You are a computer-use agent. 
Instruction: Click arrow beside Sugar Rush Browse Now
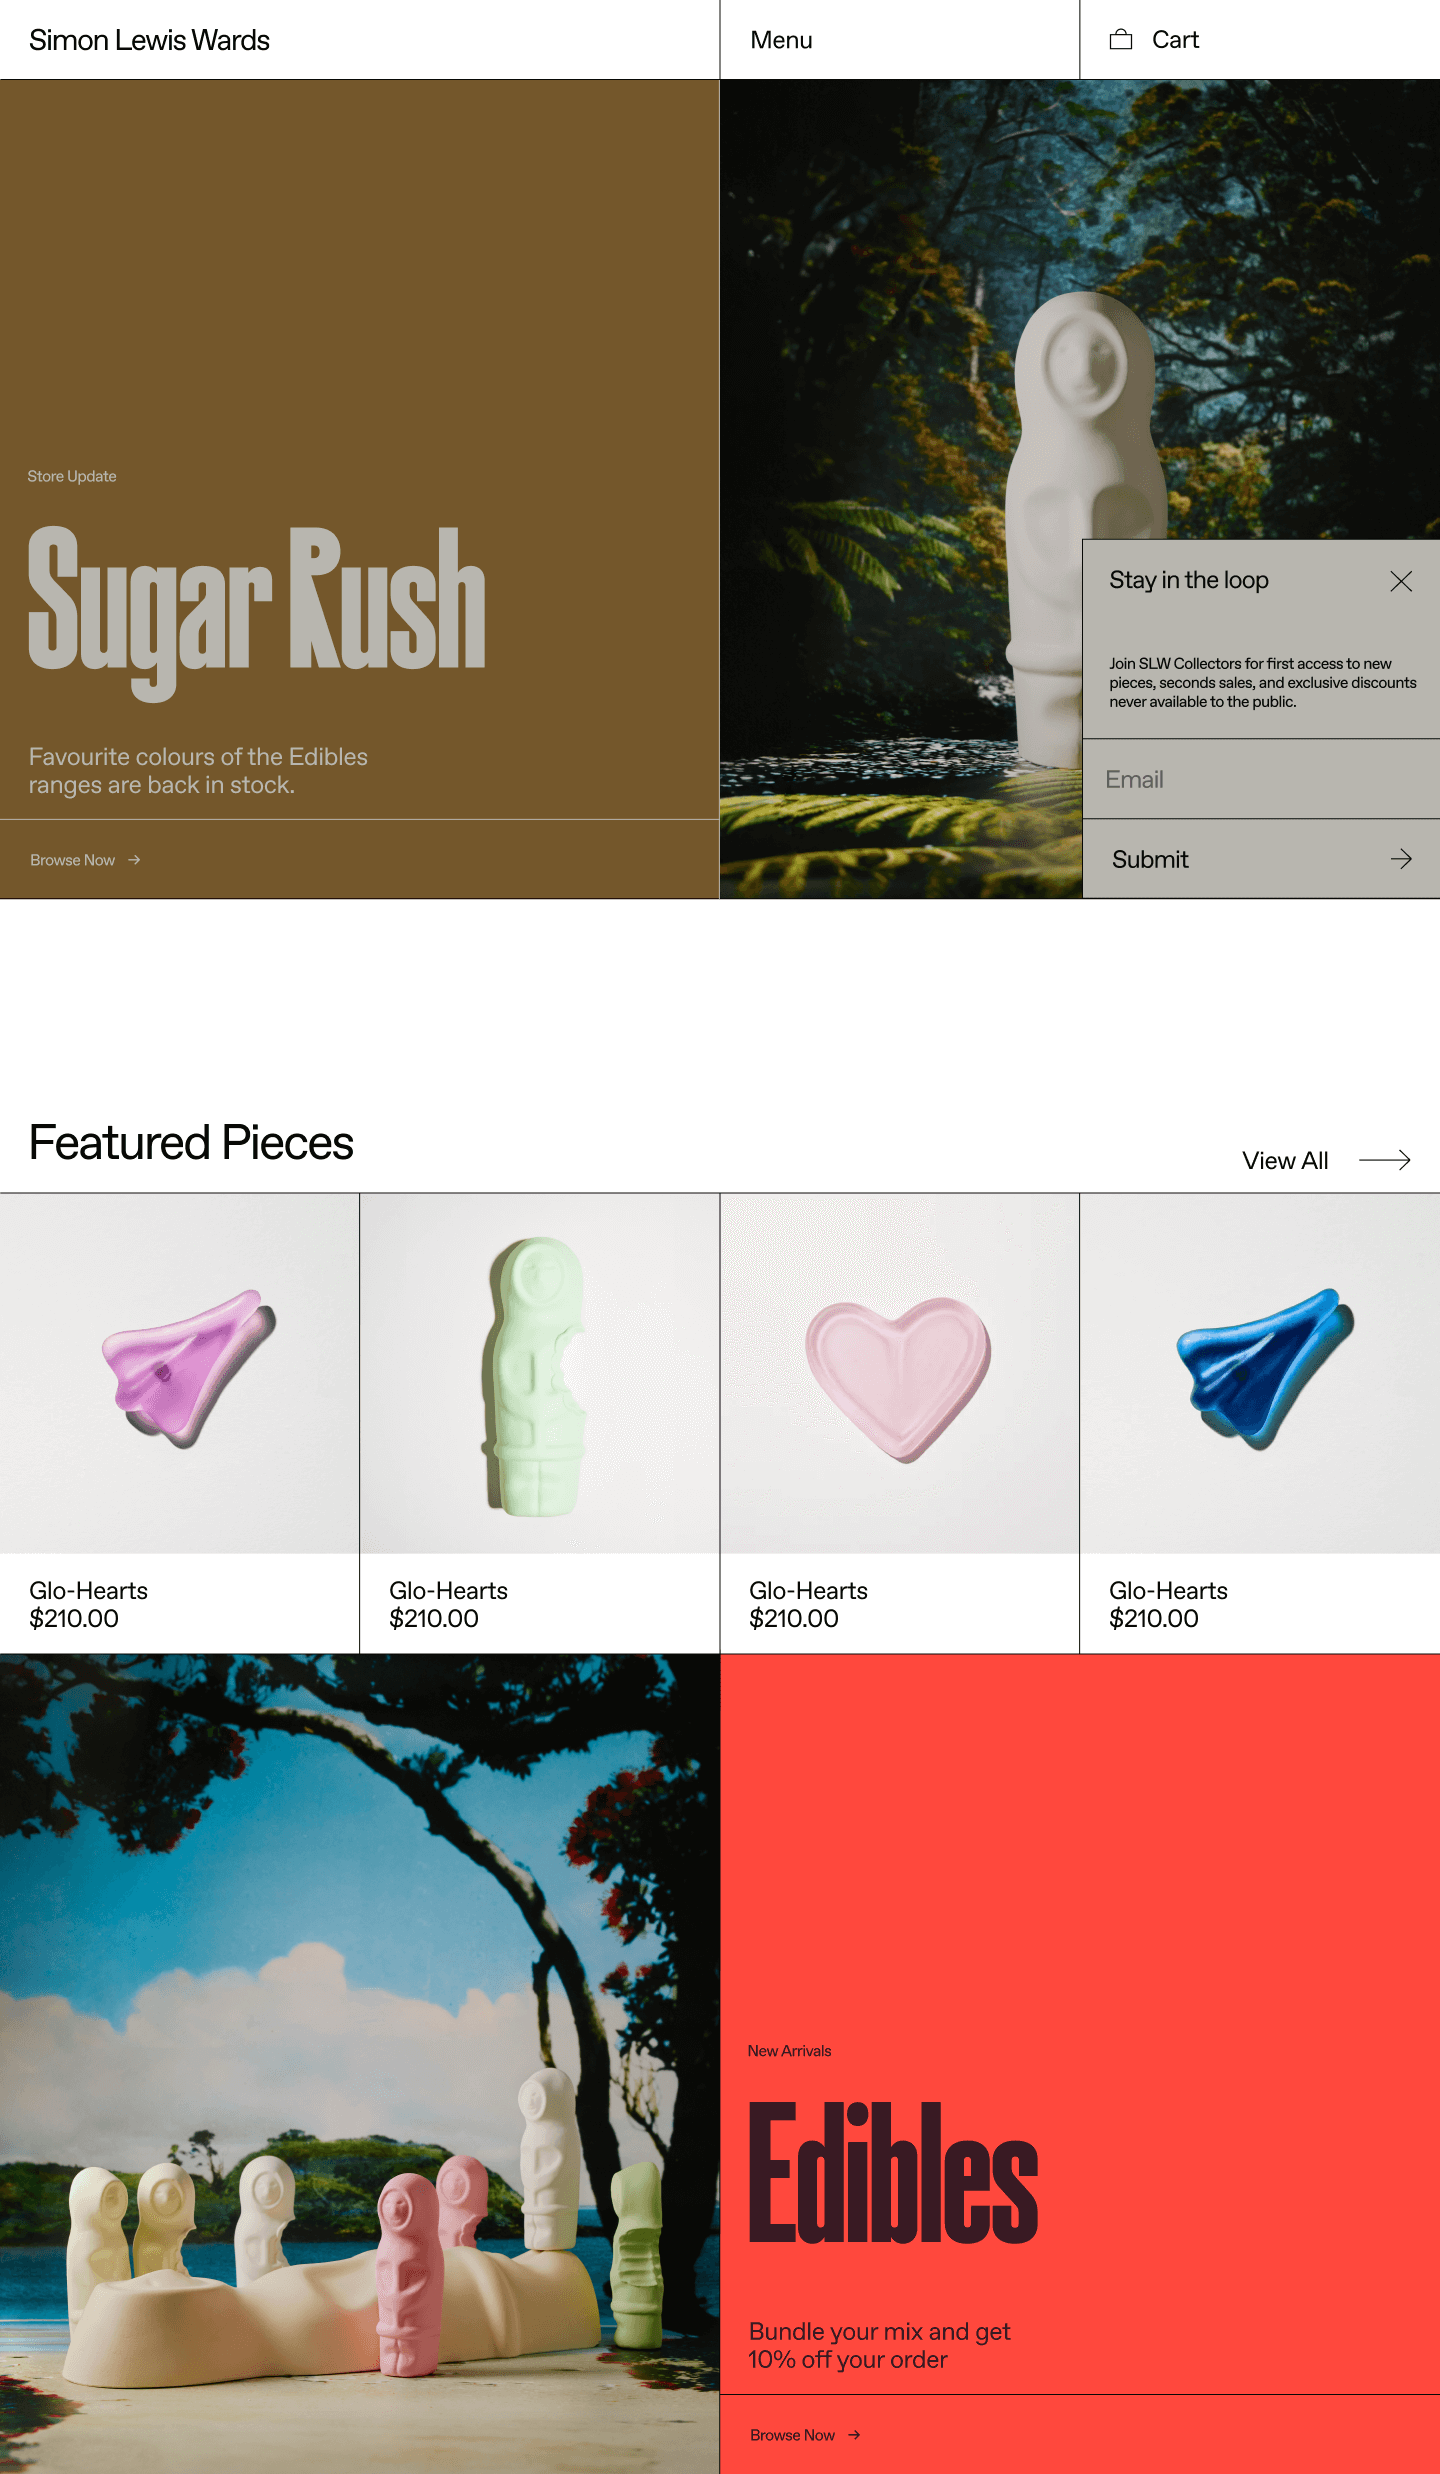coord(134,860)
